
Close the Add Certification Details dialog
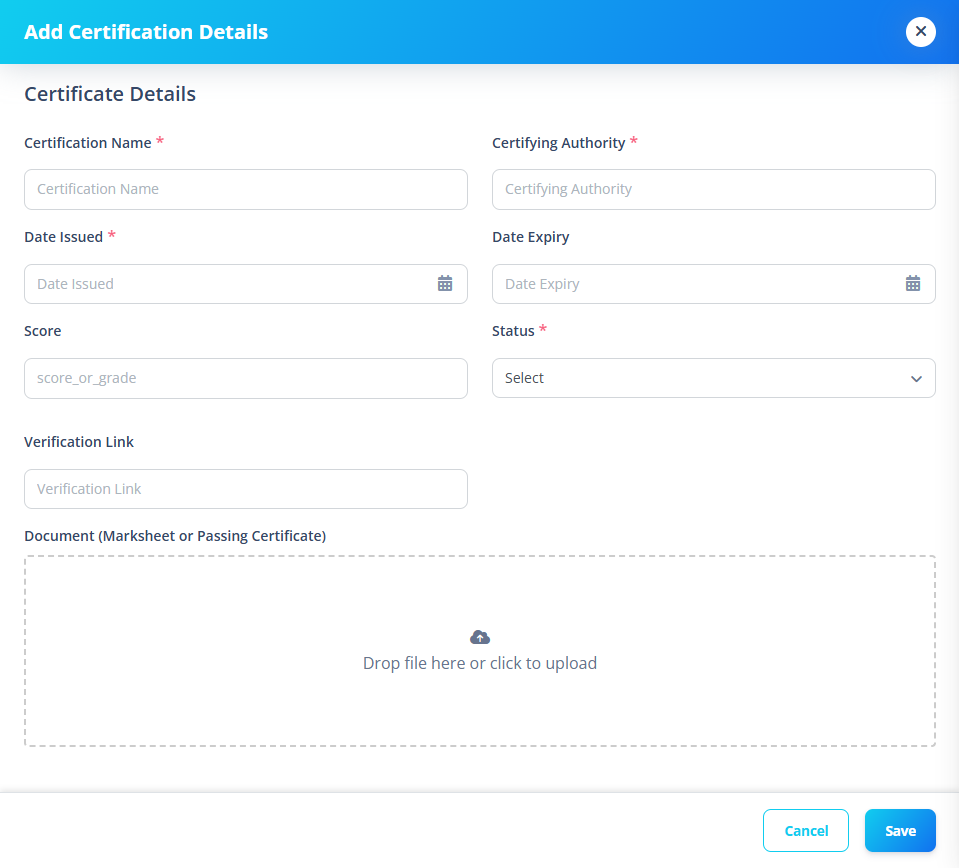coord(920,32)
